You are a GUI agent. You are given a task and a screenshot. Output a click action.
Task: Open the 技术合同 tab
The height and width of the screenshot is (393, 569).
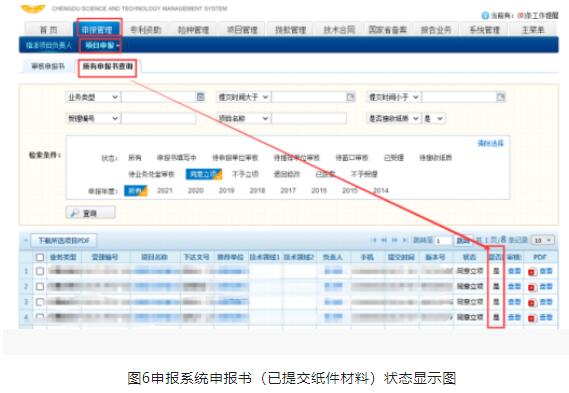point(339,30)
